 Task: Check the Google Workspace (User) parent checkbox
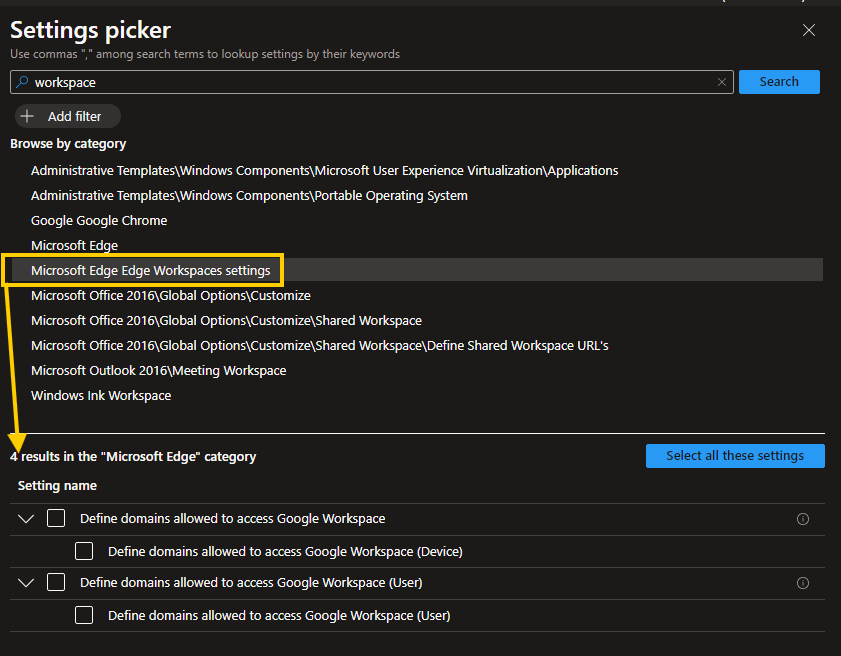tap(56, 582)
